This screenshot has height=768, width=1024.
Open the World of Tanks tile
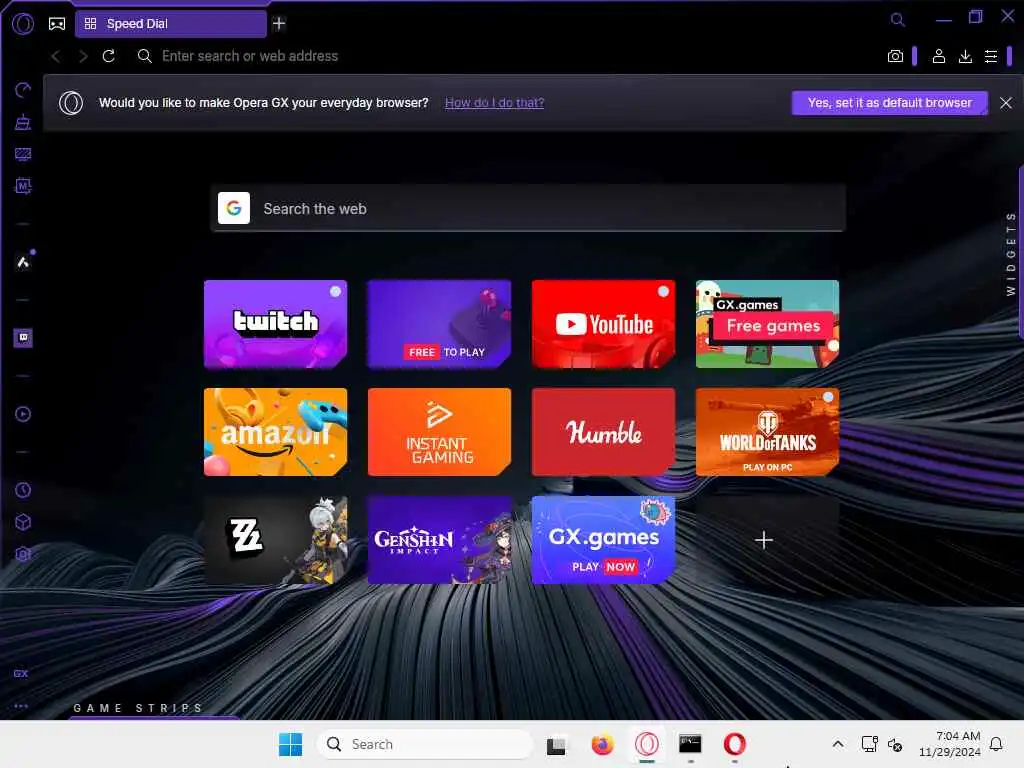pos(767,432)
